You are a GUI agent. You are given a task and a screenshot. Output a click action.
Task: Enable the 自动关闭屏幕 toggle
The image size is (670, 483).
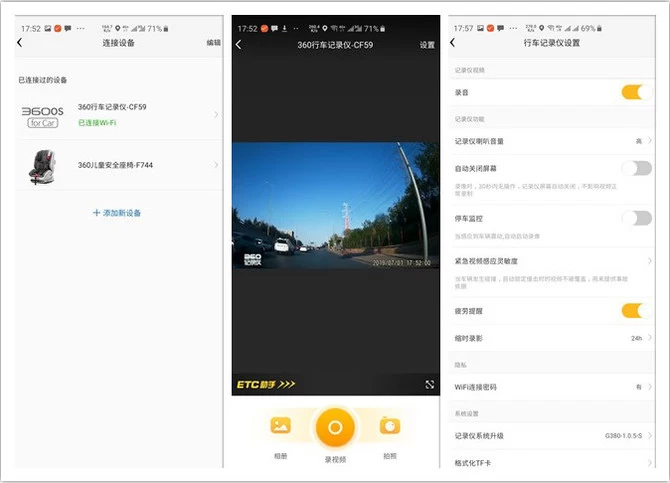click(635, 168)
